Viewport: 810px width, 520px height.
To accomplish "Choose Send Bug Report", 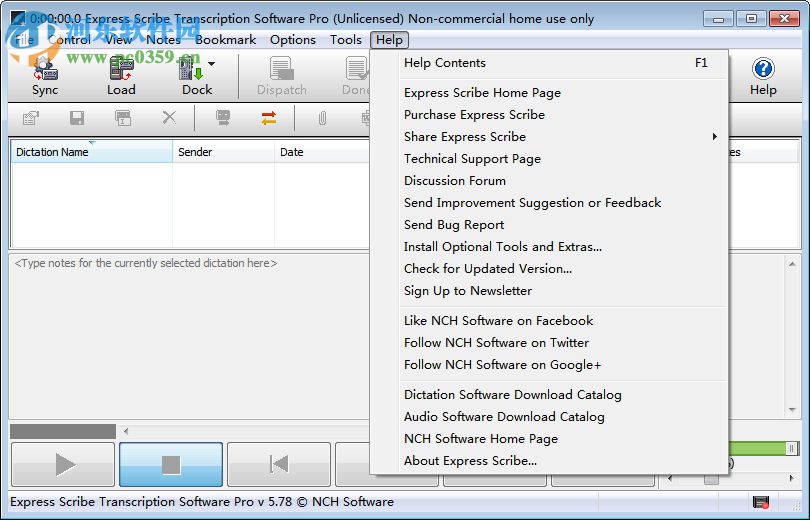I will point(550,225).
